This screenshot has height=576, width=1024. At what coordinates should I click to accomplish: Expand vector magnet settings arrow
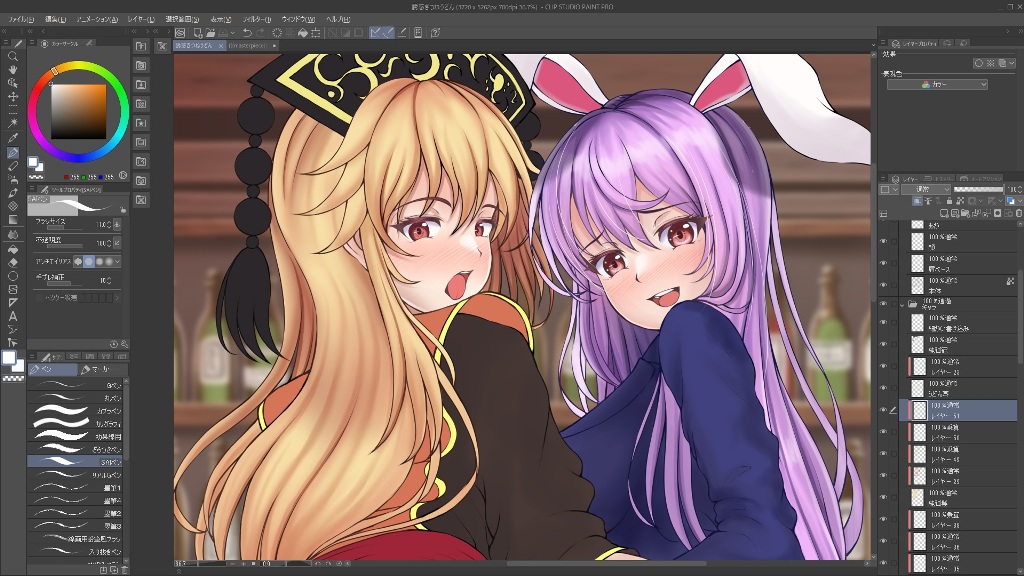[117, 298]
